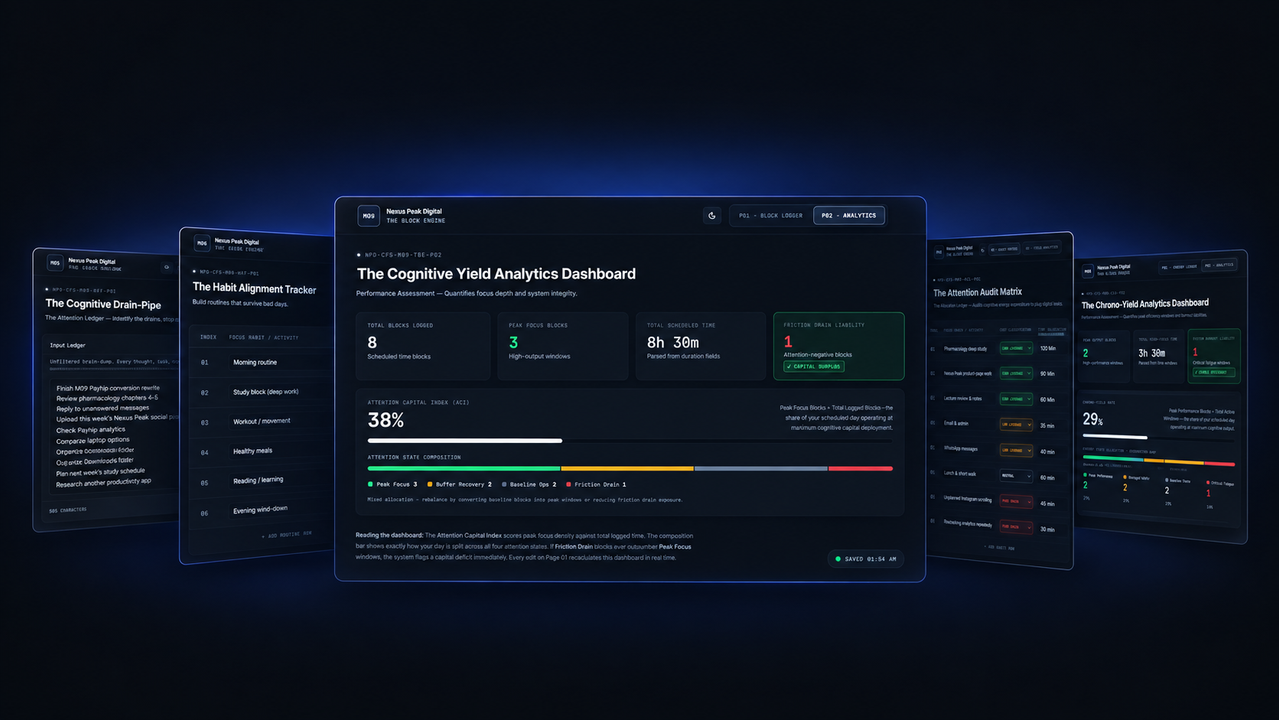Viewport: 1279px width, 720px height.
Task: Click the Friction Drain Liability card
Action: (x=838, y=346)
